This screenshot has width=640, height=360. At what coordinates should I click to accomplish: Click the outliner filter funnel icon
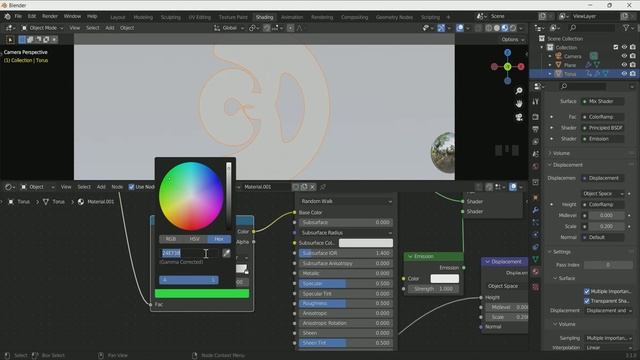[x=626, y=28]
